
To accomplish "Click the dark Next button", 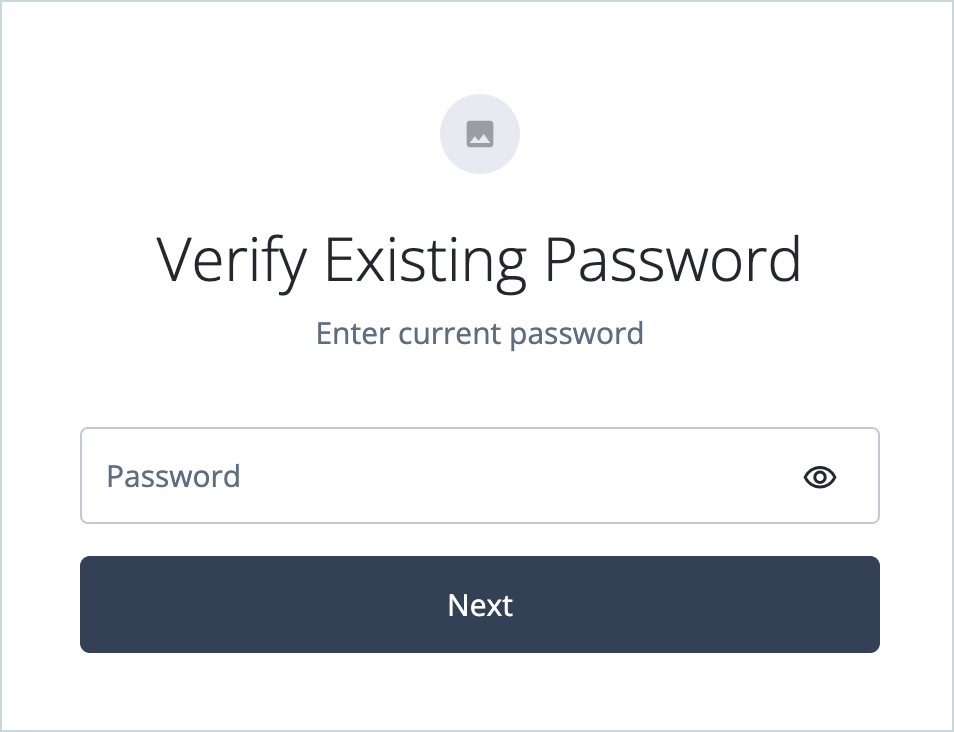I will (x=480, y=604).
